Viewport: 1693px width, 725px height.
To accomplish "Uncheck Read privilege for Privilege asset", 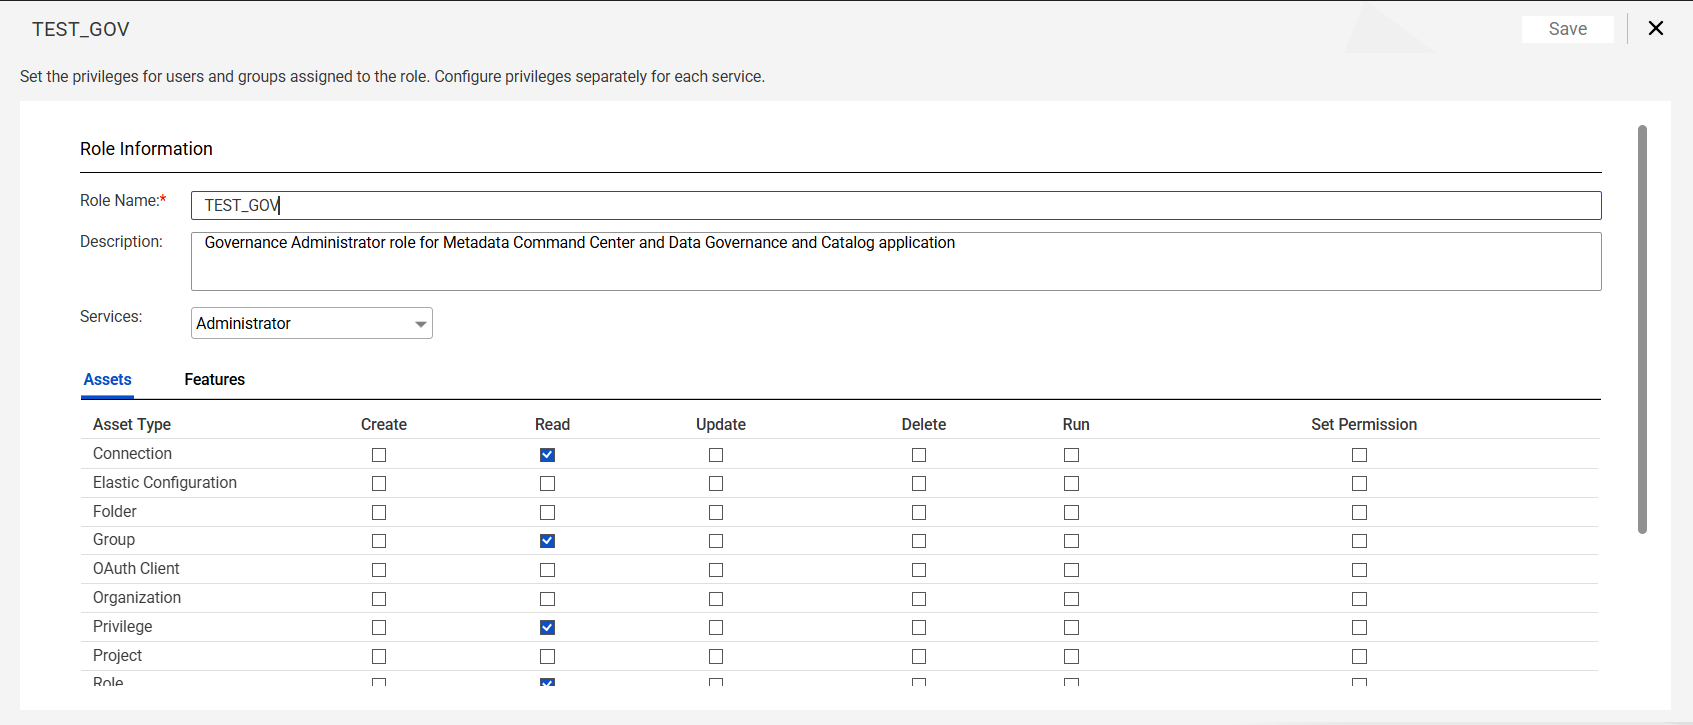I will pos(547,628).
